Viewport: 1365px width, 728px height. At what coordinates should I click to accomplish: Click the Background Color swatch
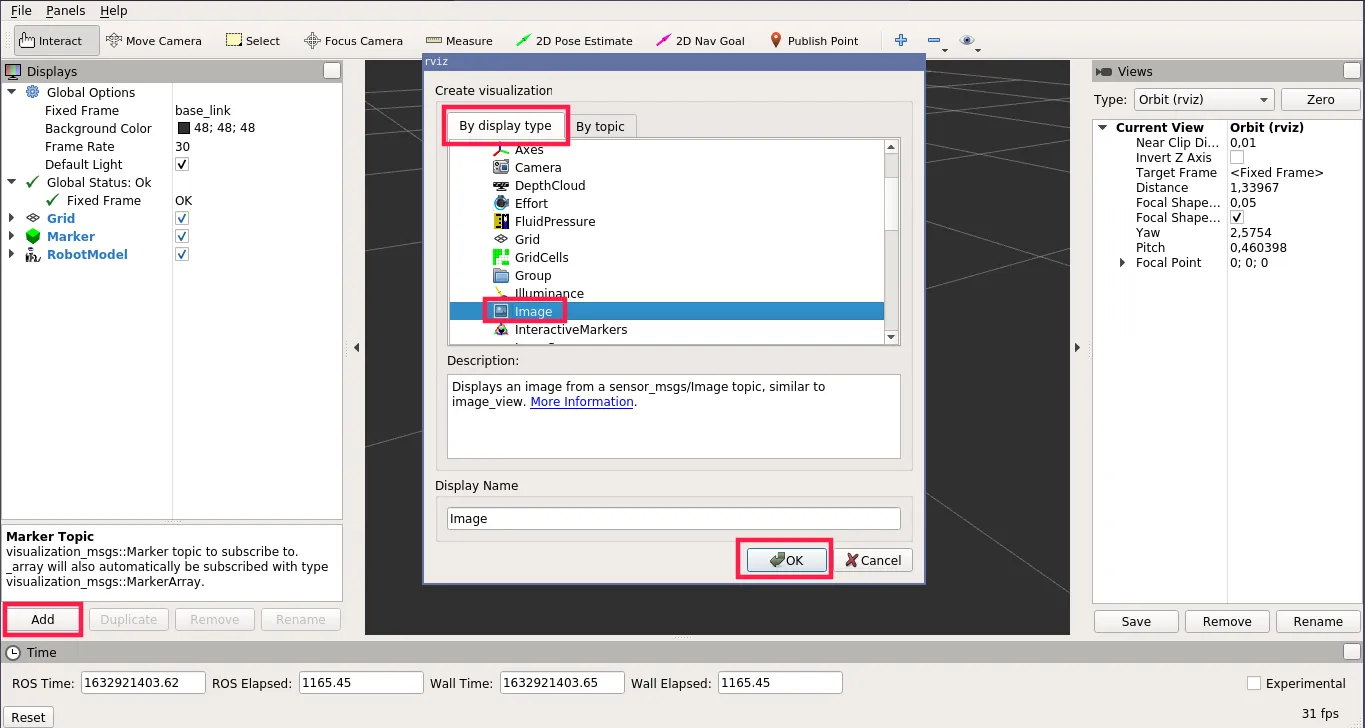coord(182,128)
